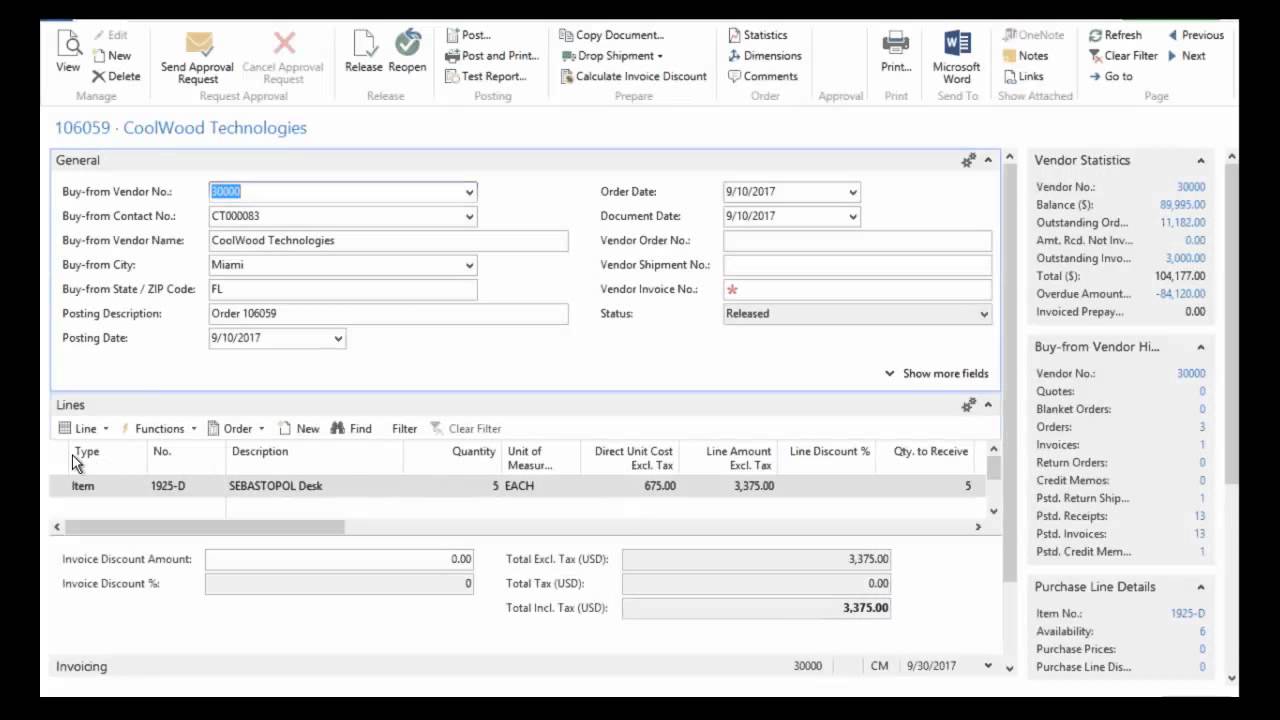
Task: Open Comments for the order
Action: click(x=762, y=76)
